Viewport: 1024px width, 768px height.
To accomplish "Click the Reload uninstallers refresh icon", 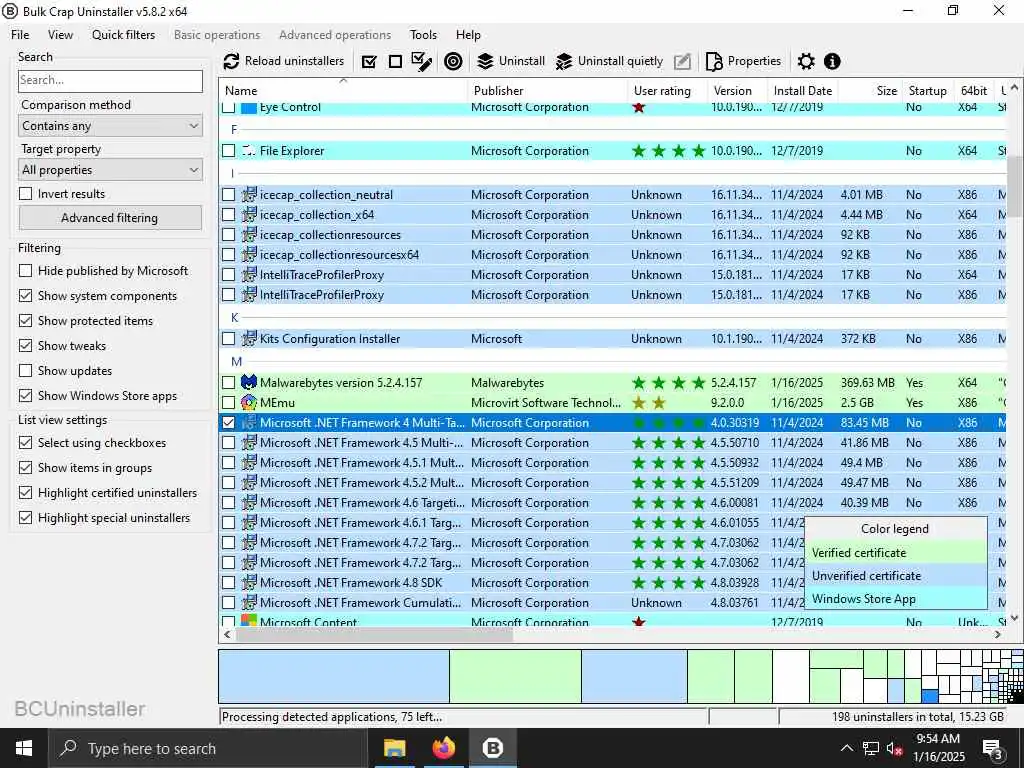I will [231, 61].
